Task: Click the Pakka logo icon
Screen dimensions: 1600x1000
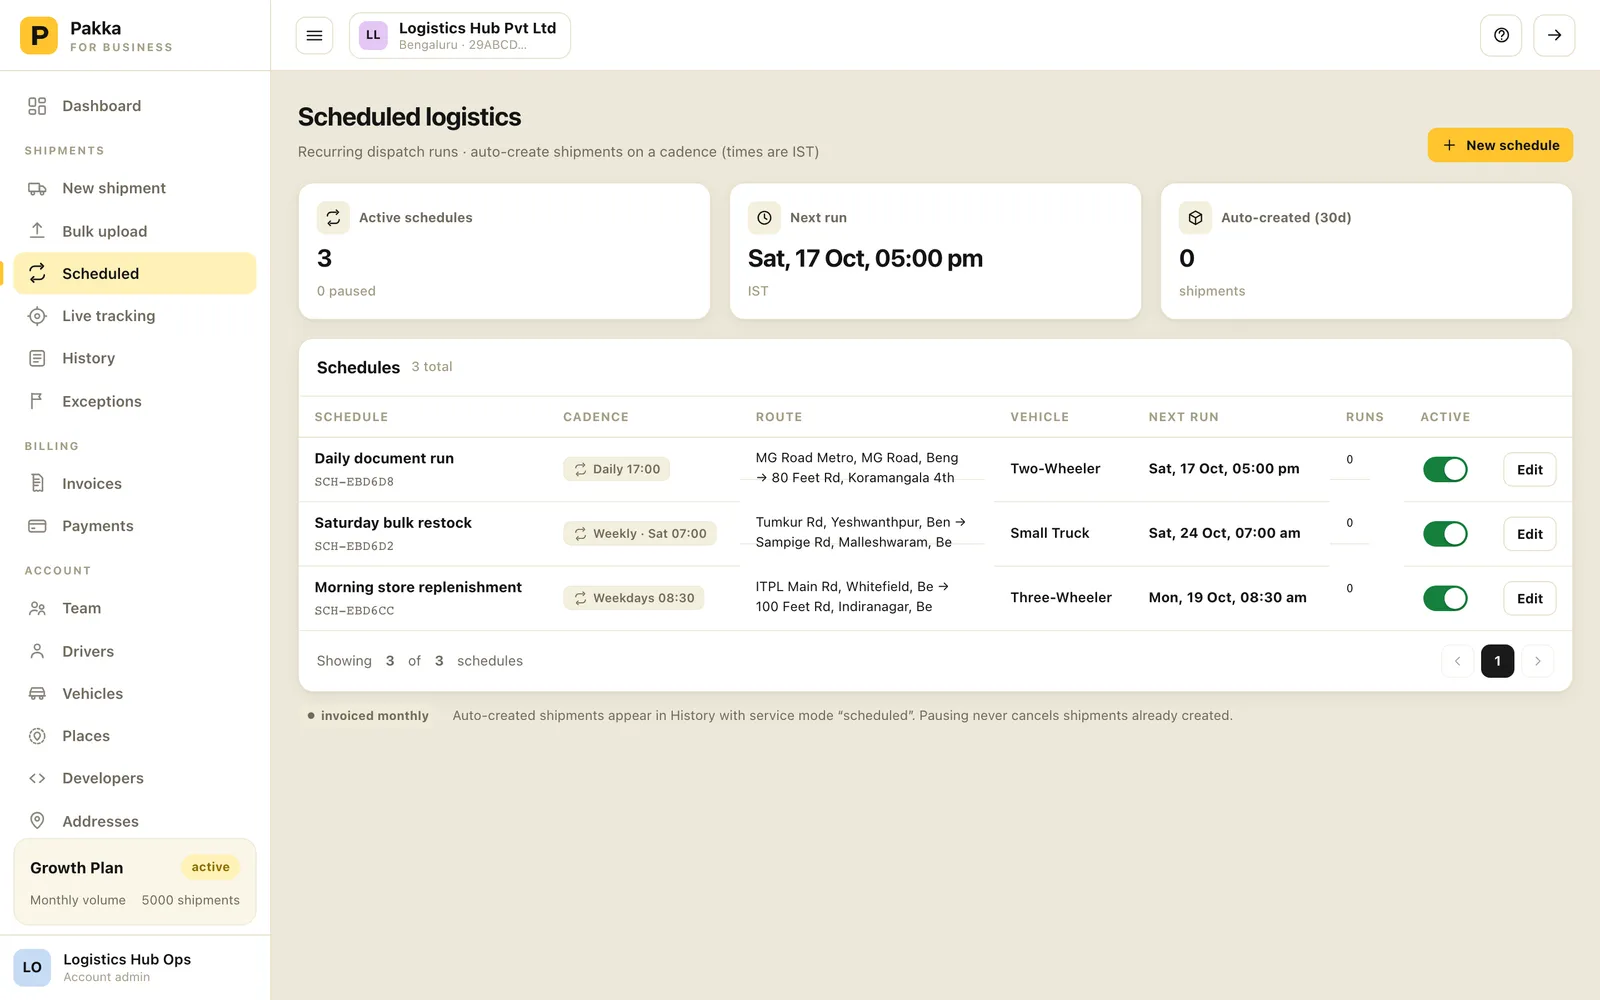Action: click(39, 36)
